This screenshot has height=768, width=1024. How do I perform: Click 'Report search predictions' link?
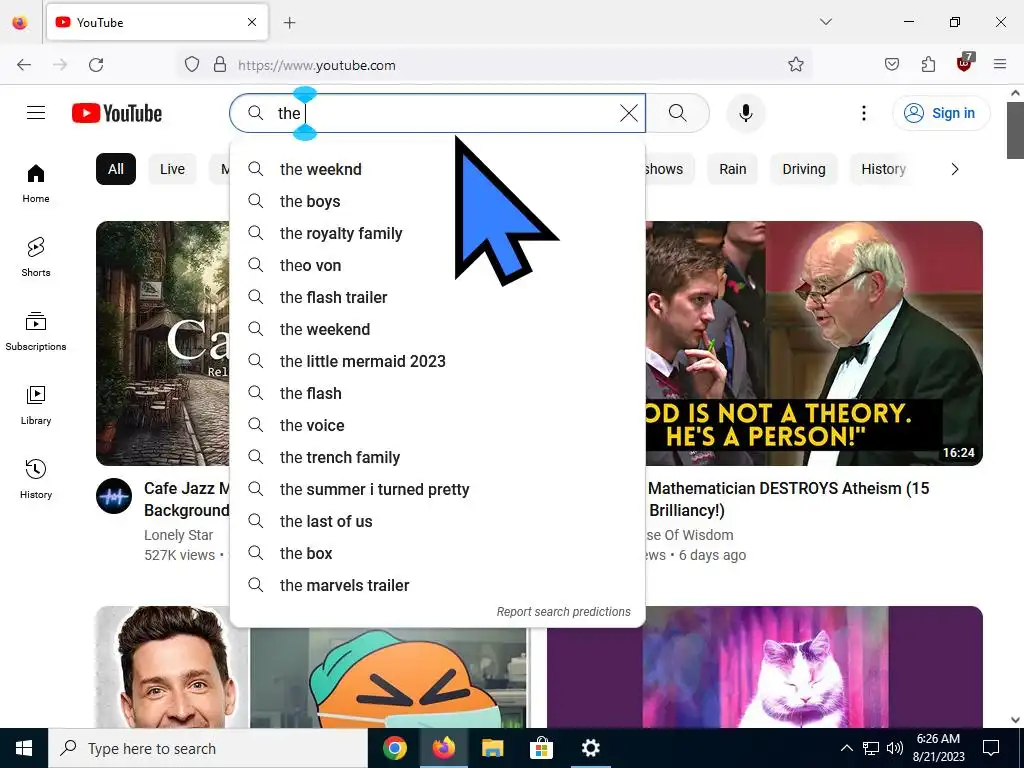[563, 612]
